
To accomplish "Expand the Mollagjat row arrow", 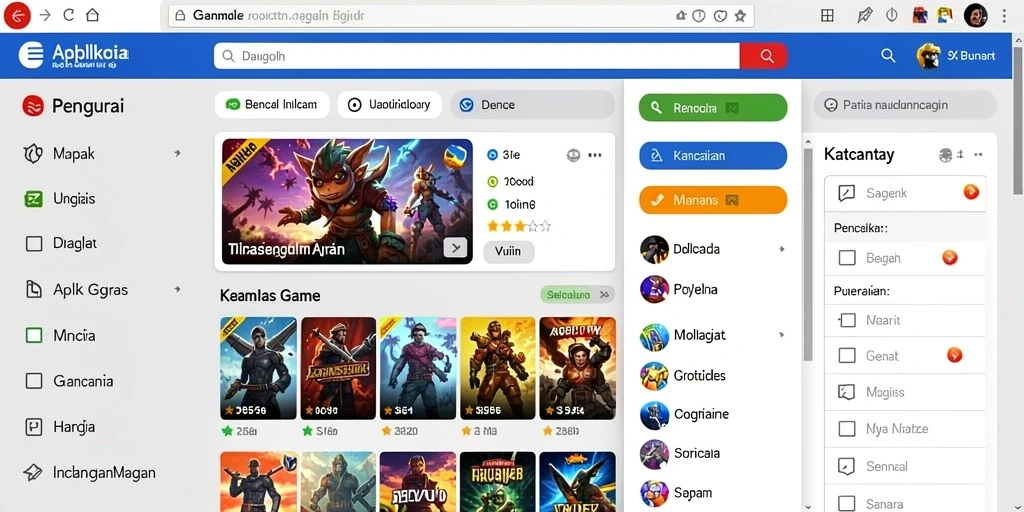I will [782, 335].
